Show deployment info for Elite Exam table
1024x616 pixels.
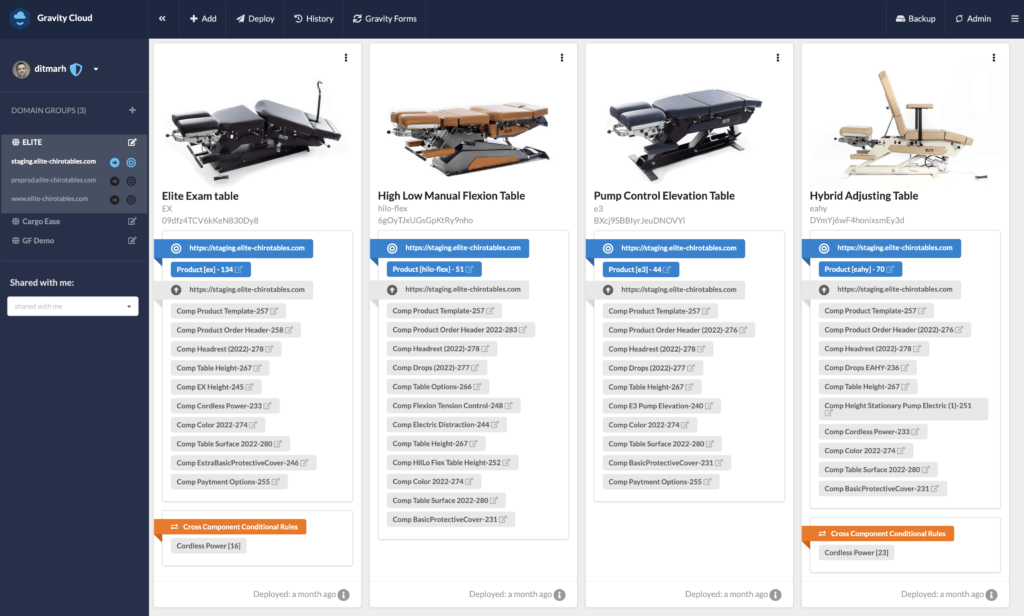point(344,594)
